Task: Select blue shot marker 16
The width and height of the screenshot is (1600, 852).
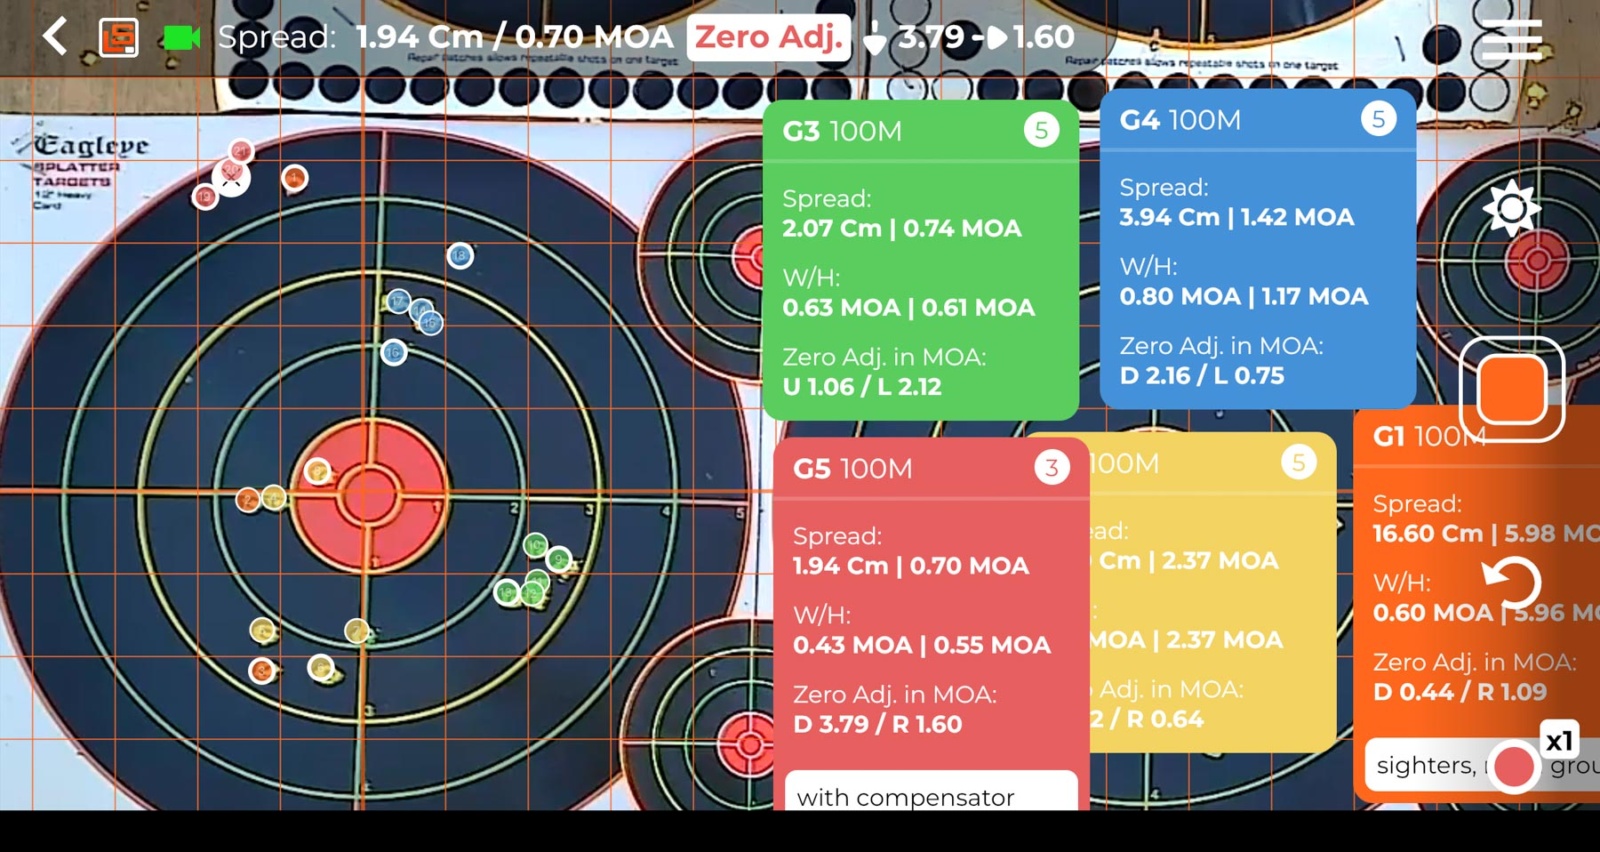Action: coord(394,352)
